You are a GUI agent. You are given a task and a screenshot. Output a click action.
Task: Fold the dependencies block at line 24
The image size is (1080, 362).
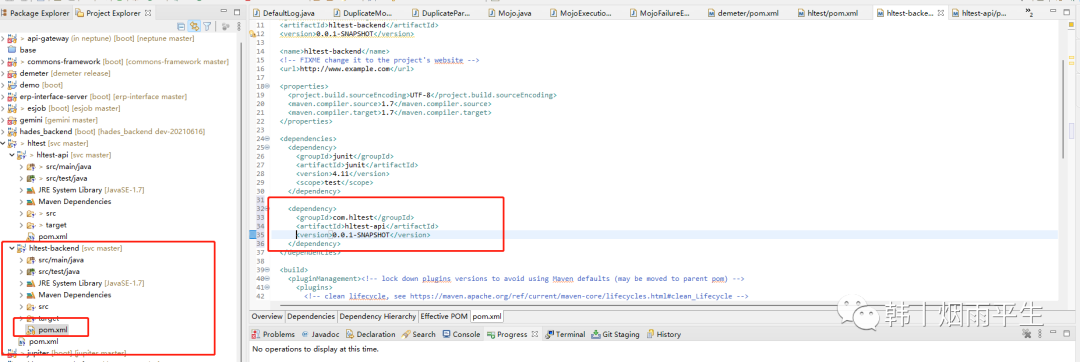click(x=267, y=138)
